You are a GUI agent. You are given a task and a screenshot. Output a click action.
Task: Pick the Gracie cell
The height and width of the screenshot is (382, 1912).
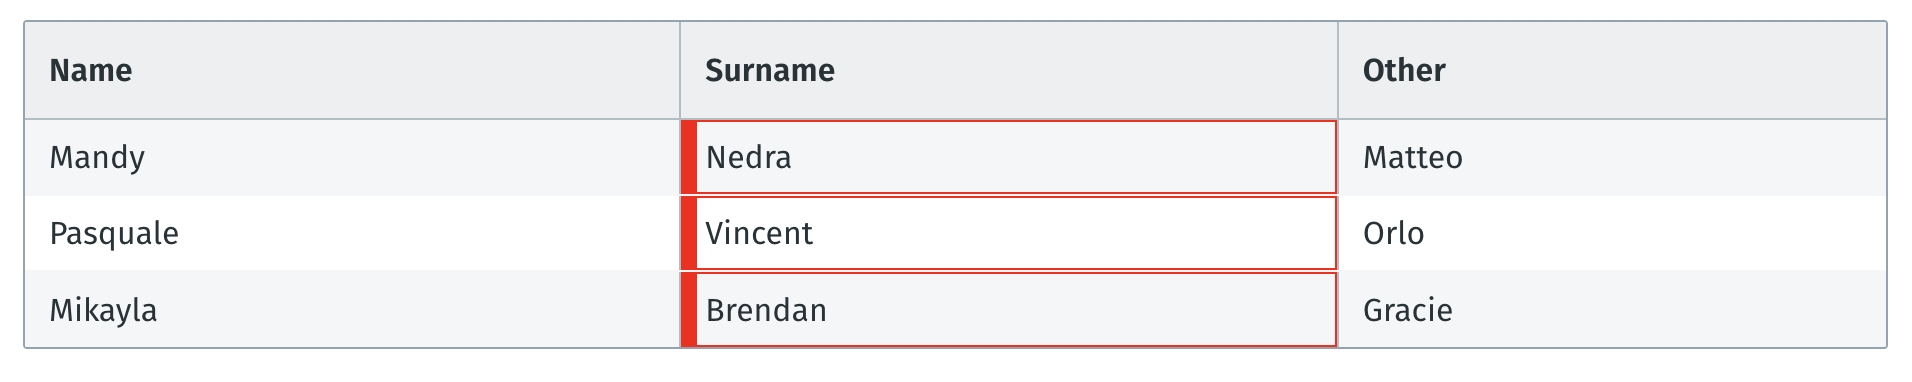[x=1612, y=310]
